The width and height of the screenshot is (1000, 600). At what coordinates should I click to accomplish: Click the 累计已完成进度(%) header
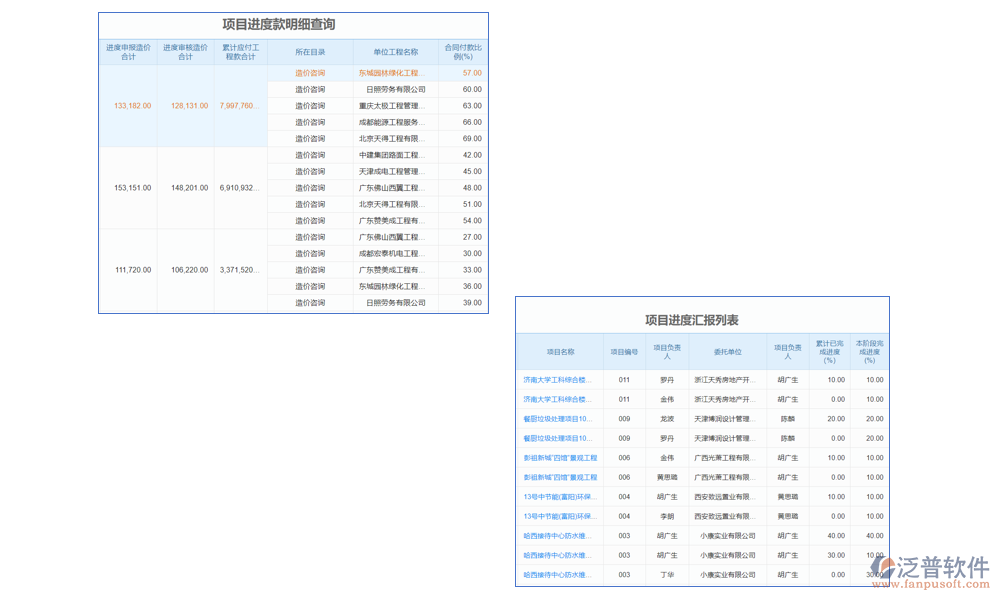828,351
